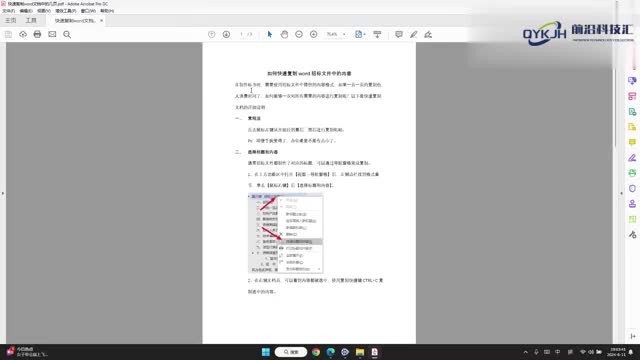
Task: Collapse the right tools pane arrow
Action: point(622,193)
